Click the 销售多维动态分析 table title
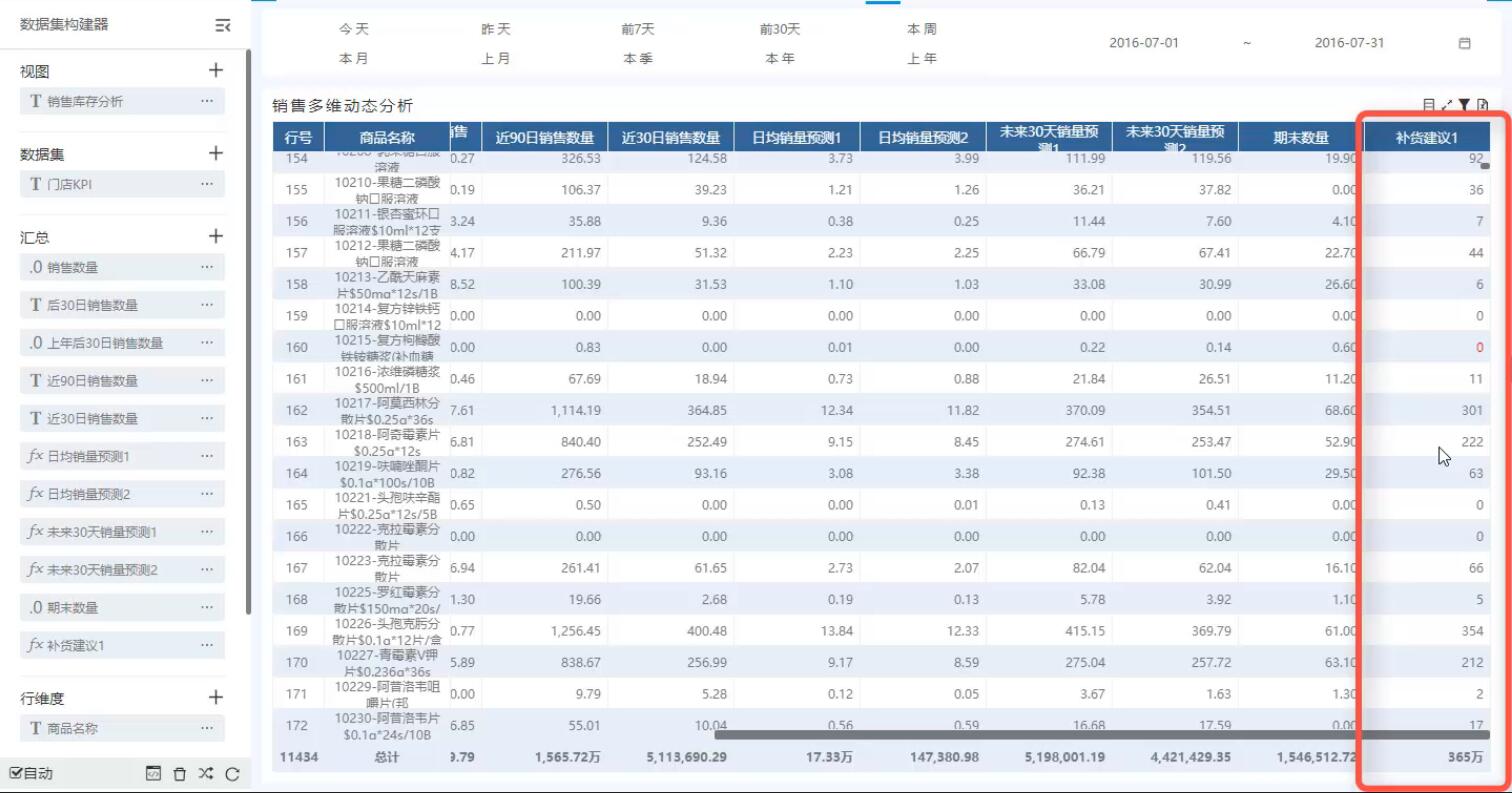1512x793 pixels. pyautogui.click(x=343, y=105)
